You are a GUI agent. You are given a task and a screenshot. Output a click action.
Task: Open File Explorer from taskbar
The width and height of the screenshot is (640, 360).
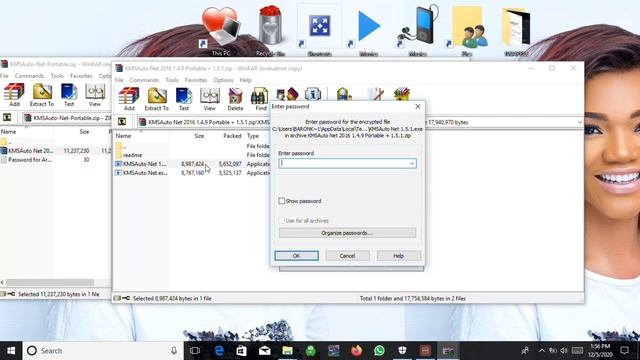[288, 351]
